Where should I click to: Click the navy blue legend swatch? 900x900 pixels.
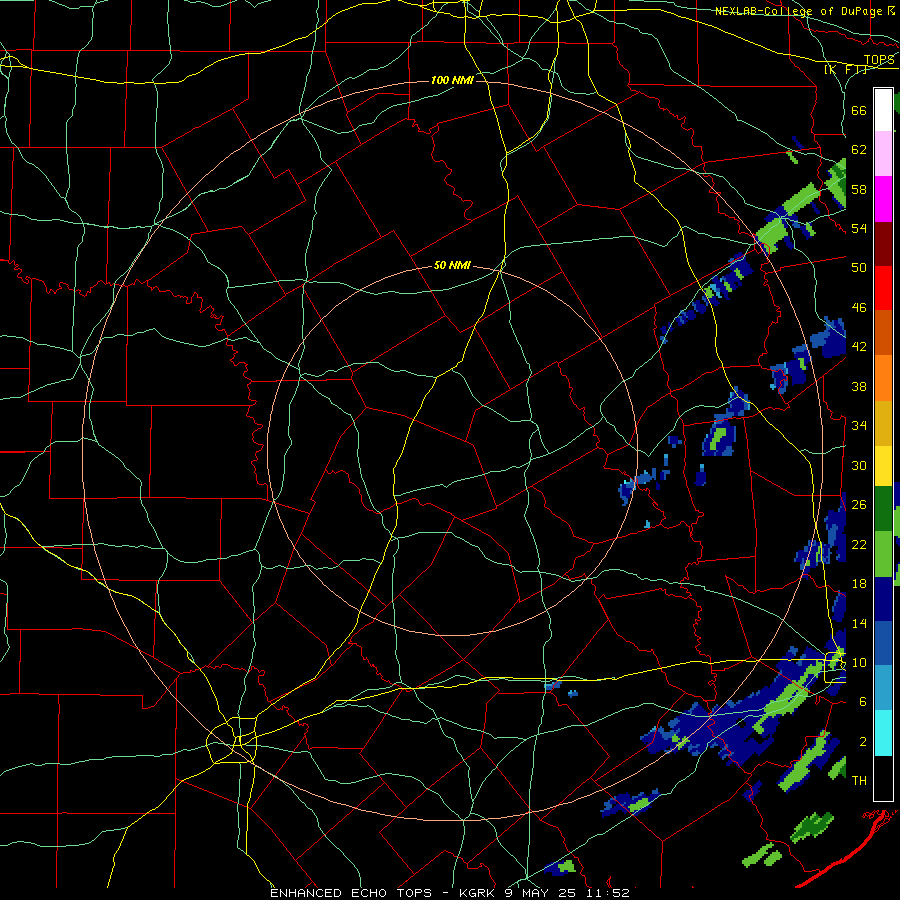(883, 599)
